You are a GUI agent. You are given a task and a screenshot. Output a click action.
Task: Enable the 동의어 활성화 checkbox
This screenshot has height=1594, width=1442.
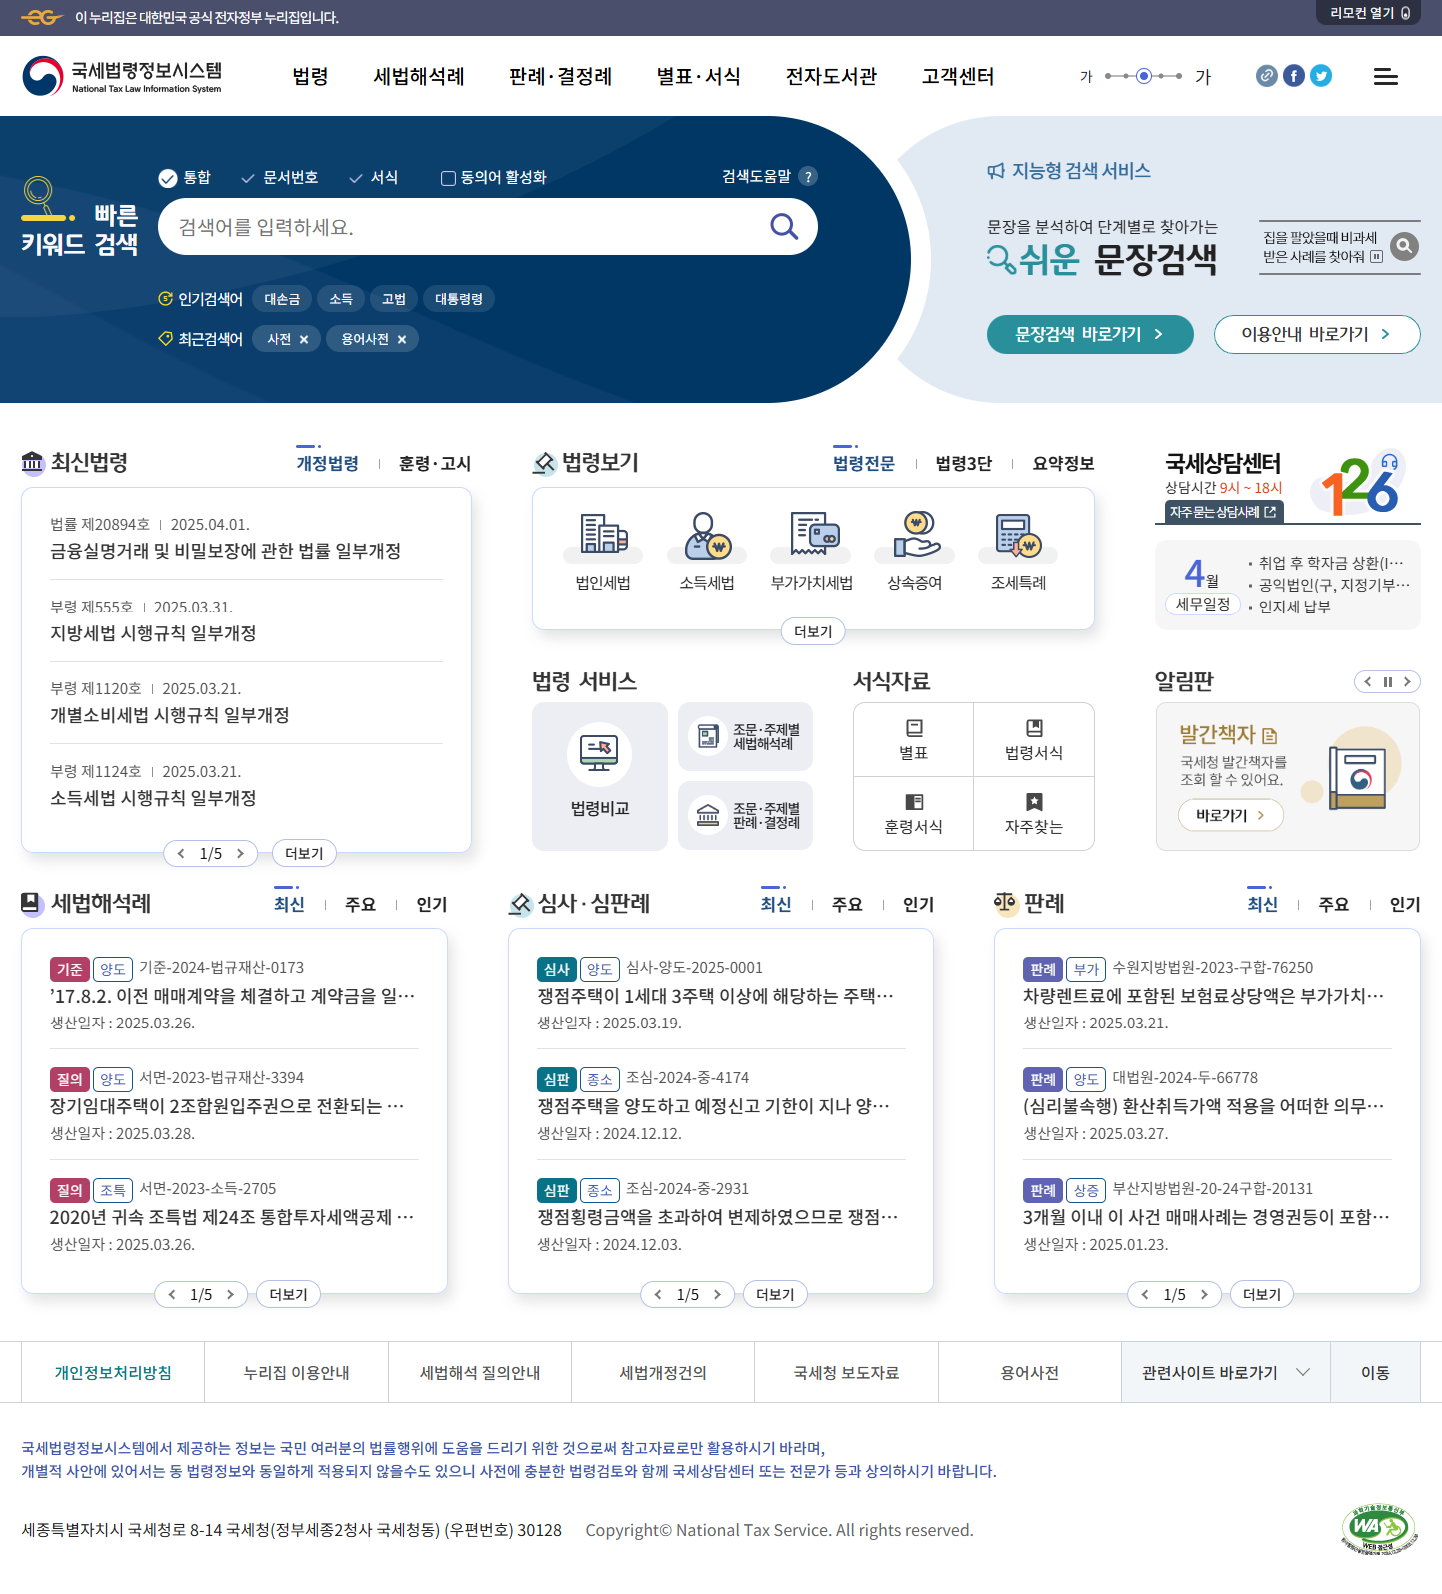click(449, 178)
